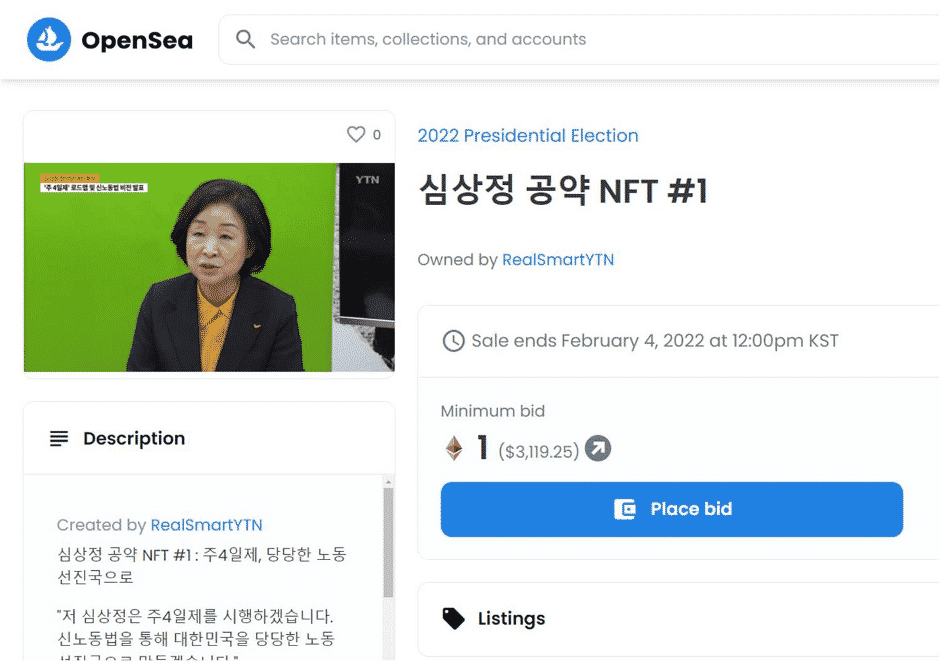This screenshot has width=941, height=662.
Task: Click the wallet icon in Place bid
Action: [625, 509]
